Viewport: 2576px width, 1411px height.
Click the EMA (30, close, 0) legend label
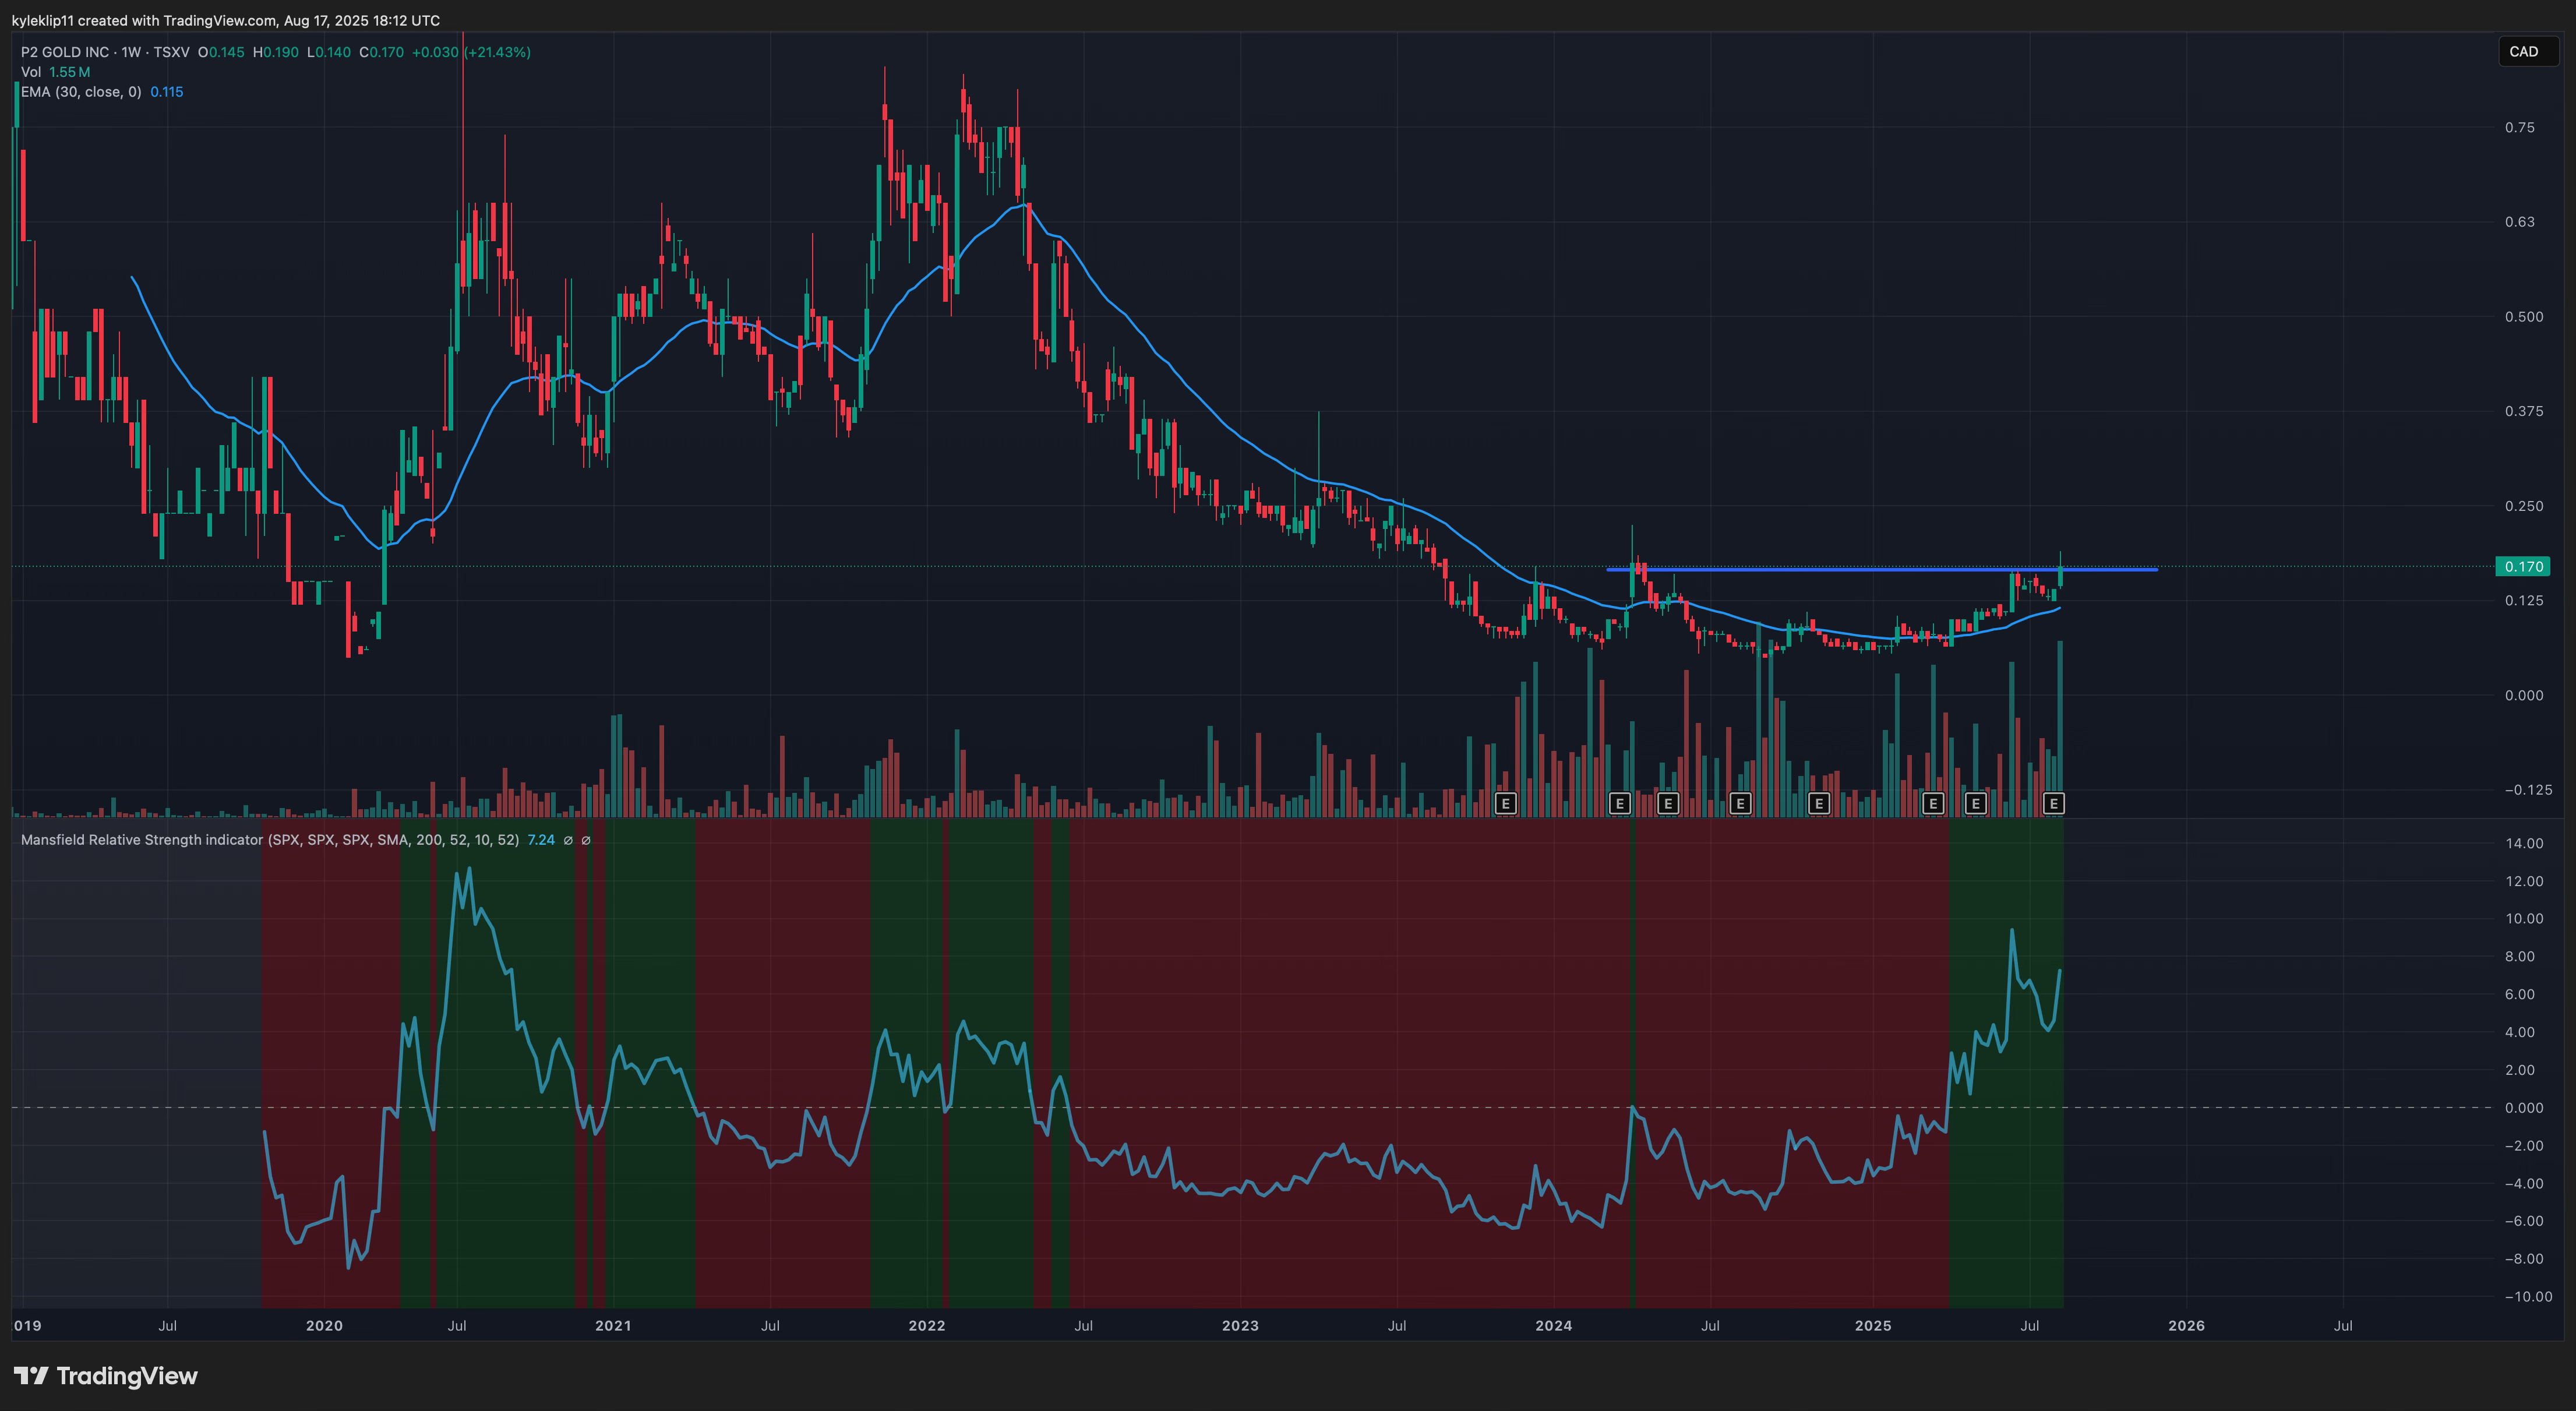coord(81,92)
